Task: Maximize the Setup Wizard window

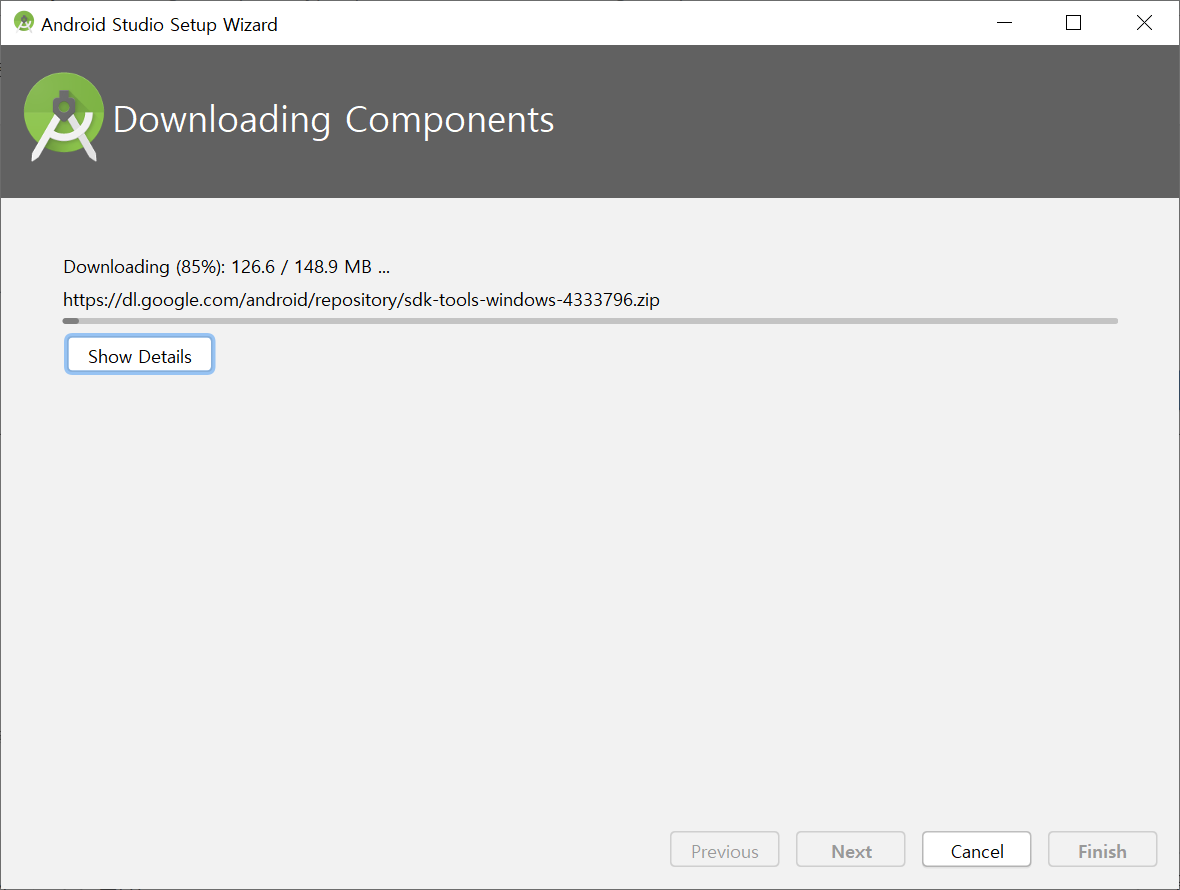Action: point(1073,23)
